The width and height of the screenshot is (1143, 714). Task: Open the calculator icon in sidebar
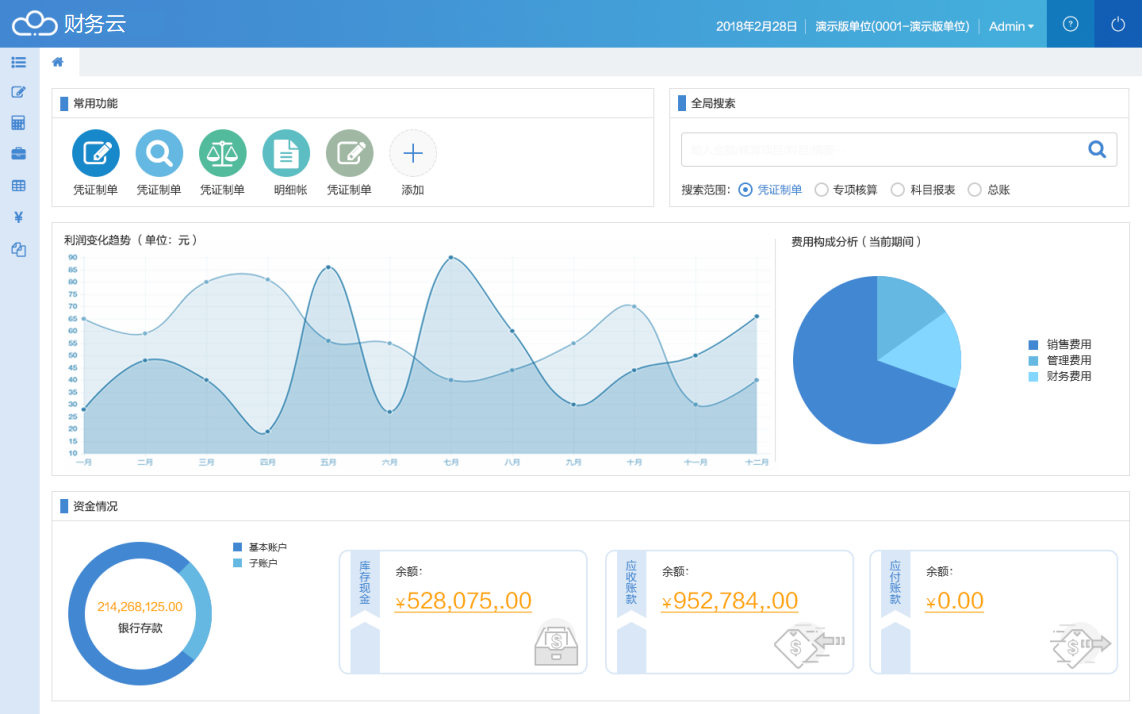tap(18, 123)
